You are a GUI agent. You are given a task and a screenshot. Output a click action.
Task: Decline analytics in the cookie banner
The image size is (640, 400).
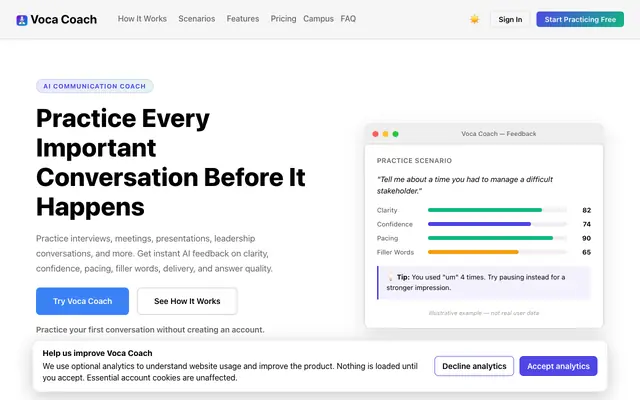[474, 366]
